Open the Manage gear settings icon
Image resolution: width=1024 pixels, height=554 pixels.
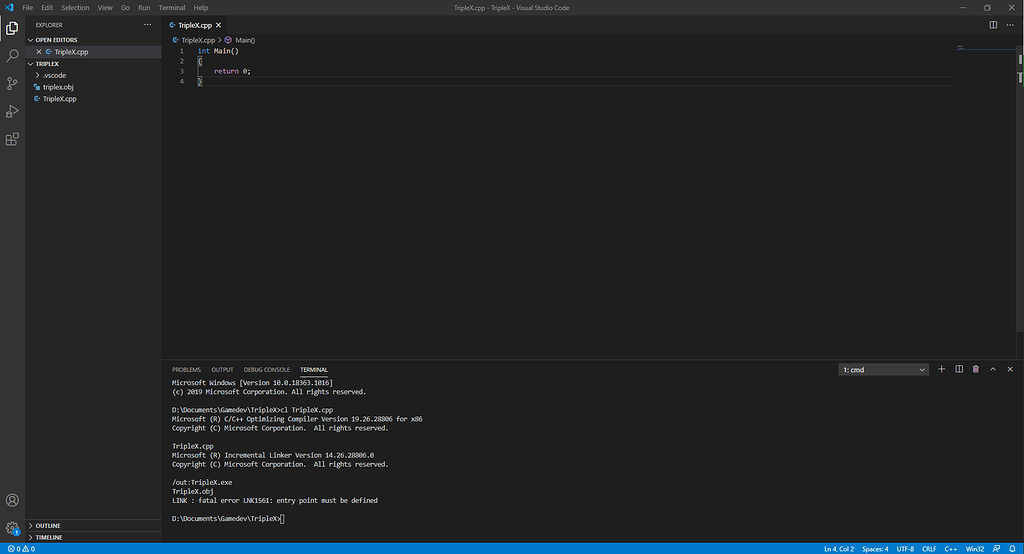point(12,527)
